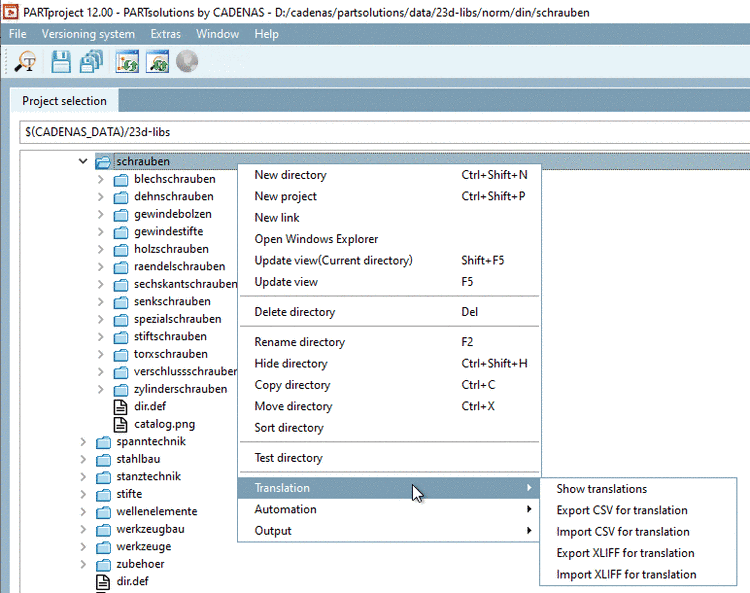Choose Sort directory
The image size is (750, 593).
(x=389, y=428)
